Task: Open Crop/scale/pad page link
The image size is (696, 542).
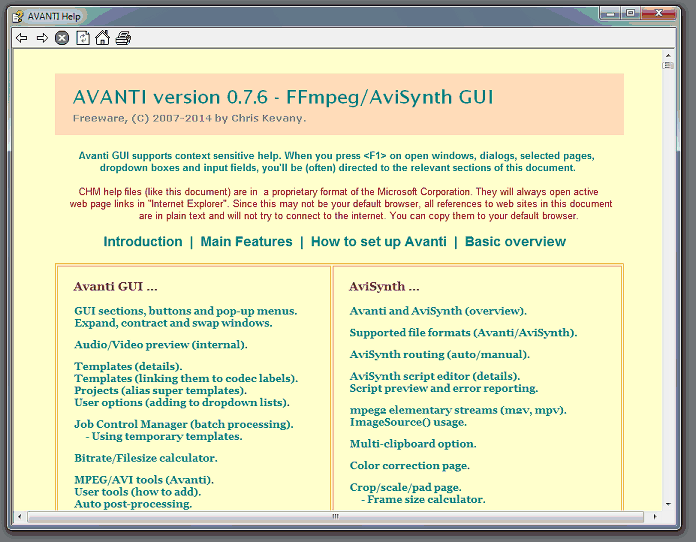Action: (x=406, y=487)
